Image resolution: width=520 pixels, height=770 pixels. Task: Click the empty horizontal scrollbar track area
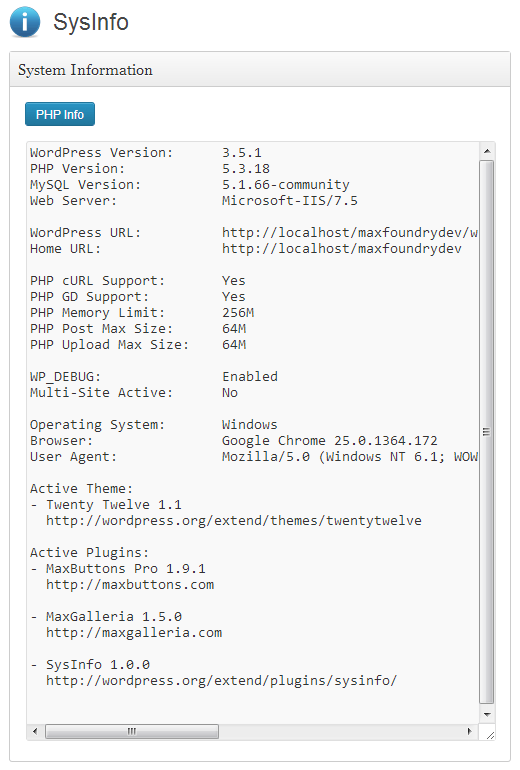(340, 731)
